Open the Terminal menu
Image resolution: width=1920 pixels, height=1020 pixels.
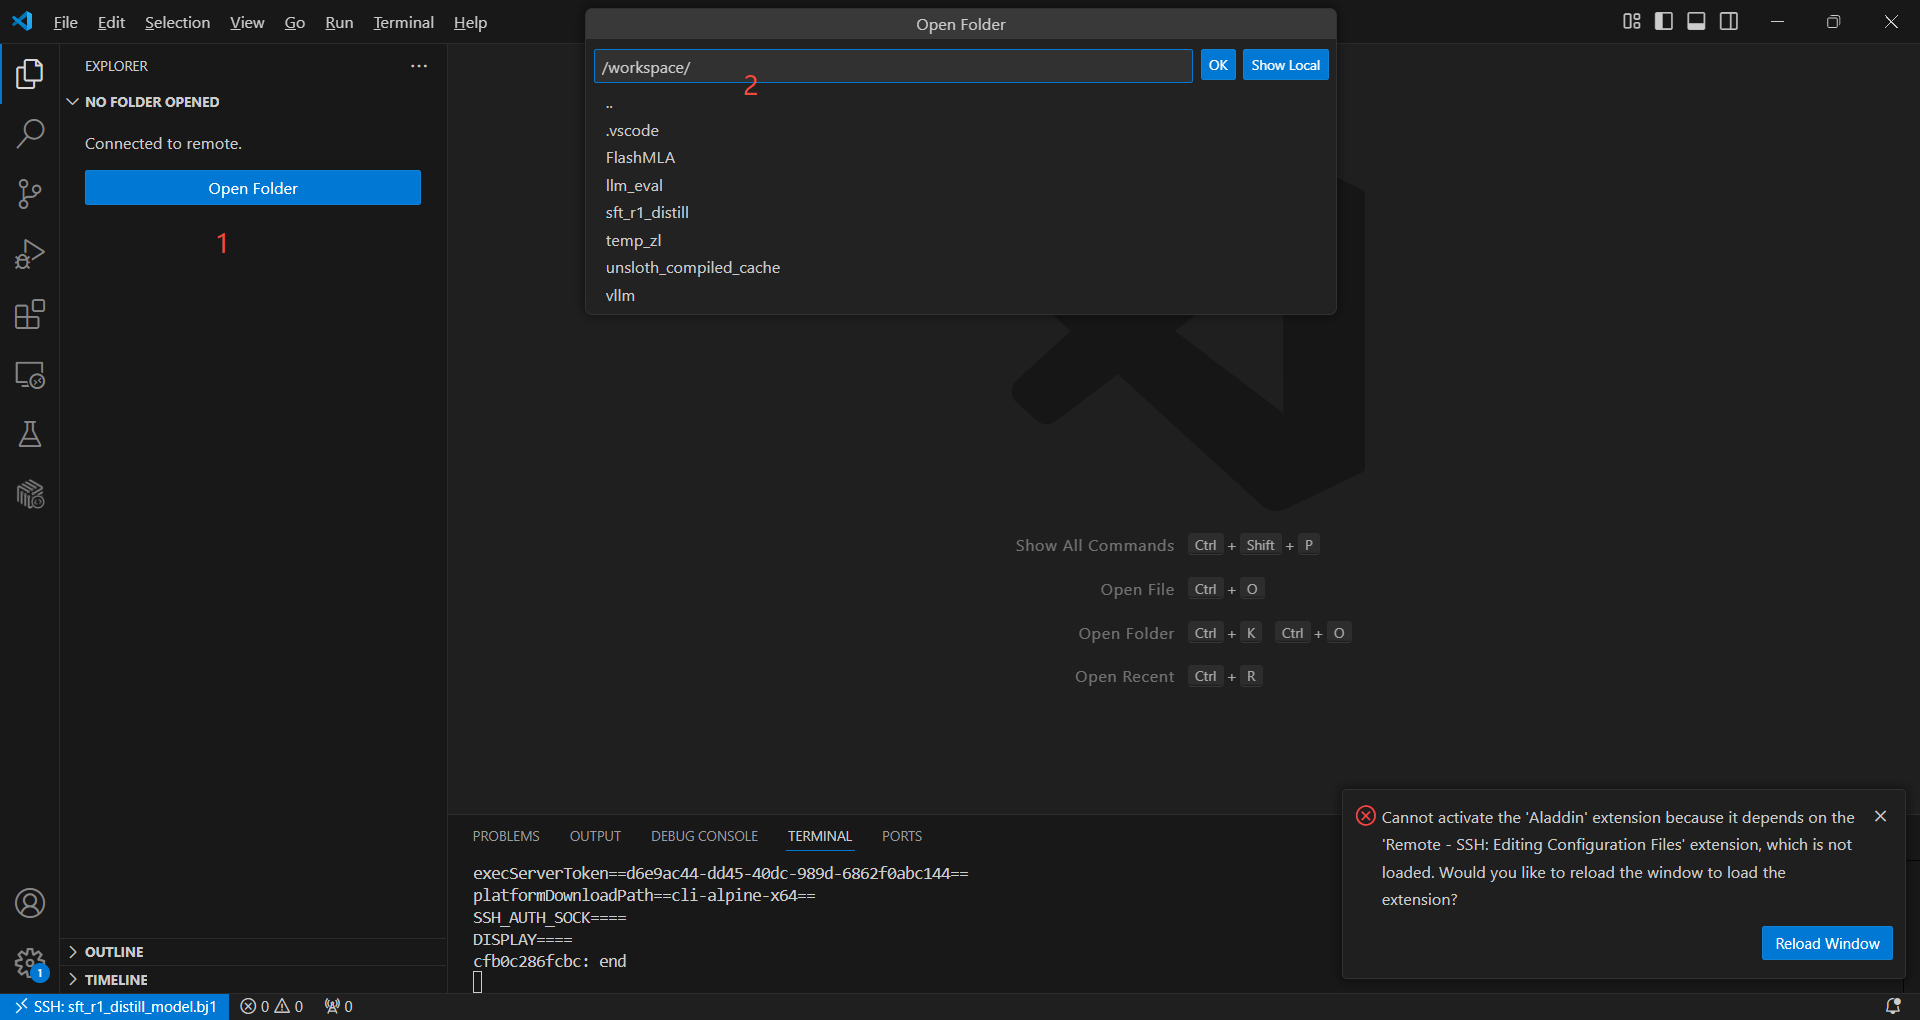click(403, 22)
